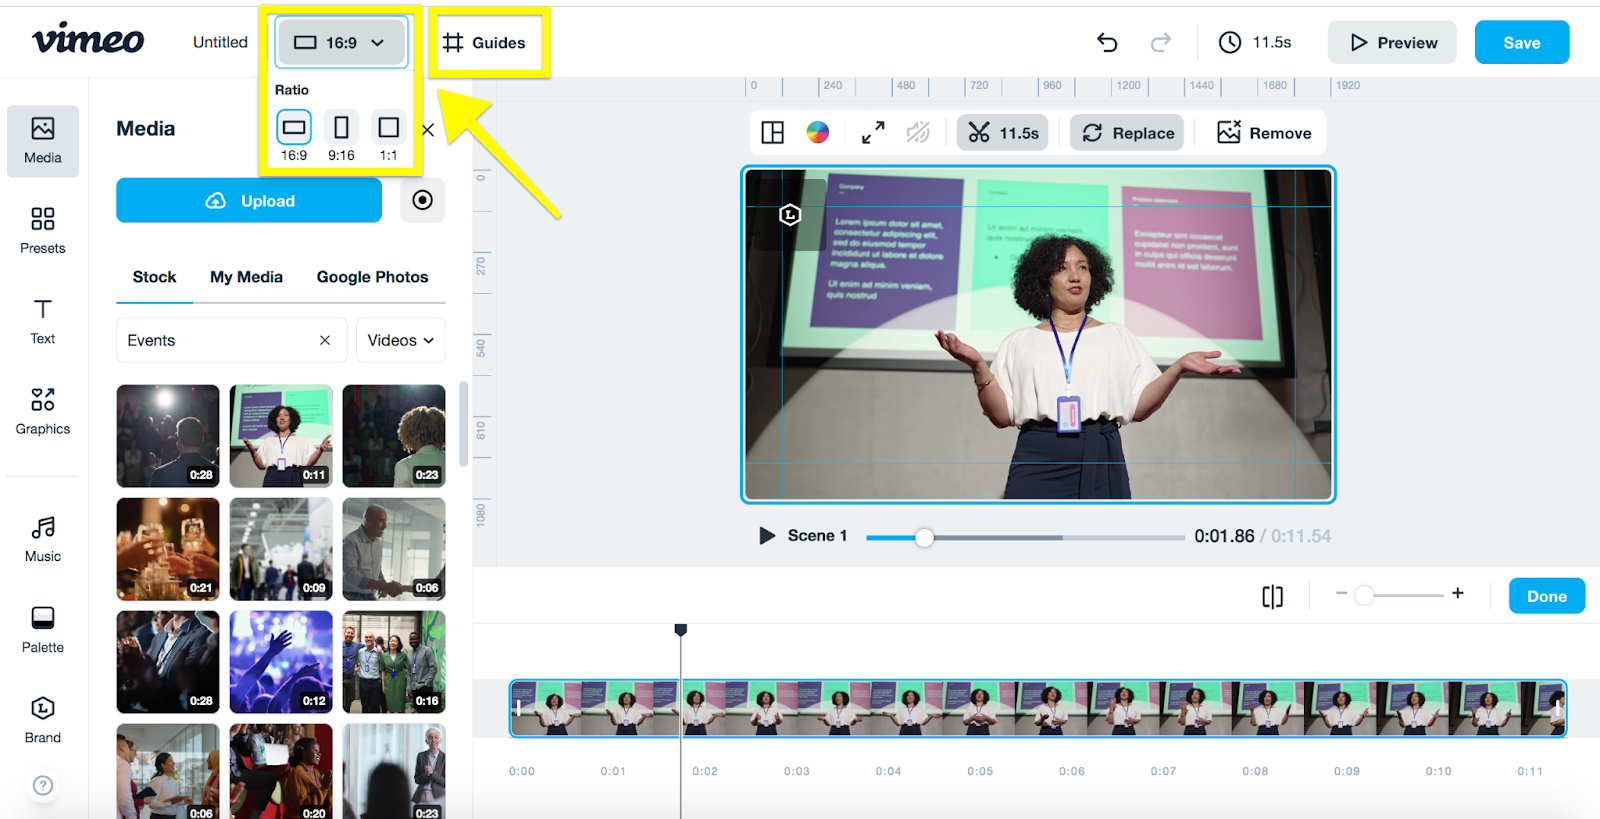Select the 0:16 group with lanyards video

[394, 662]
